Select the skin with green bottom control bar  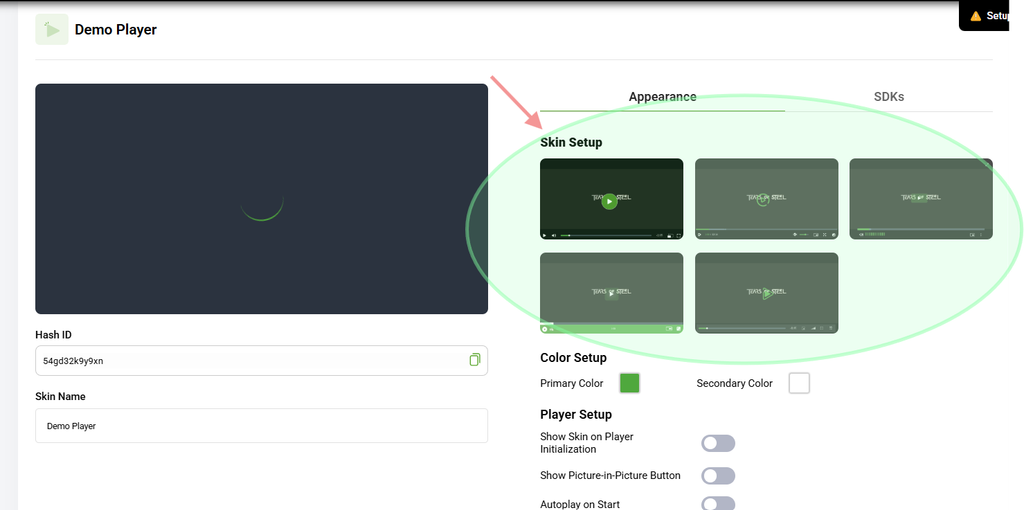[x=611, y=293]
